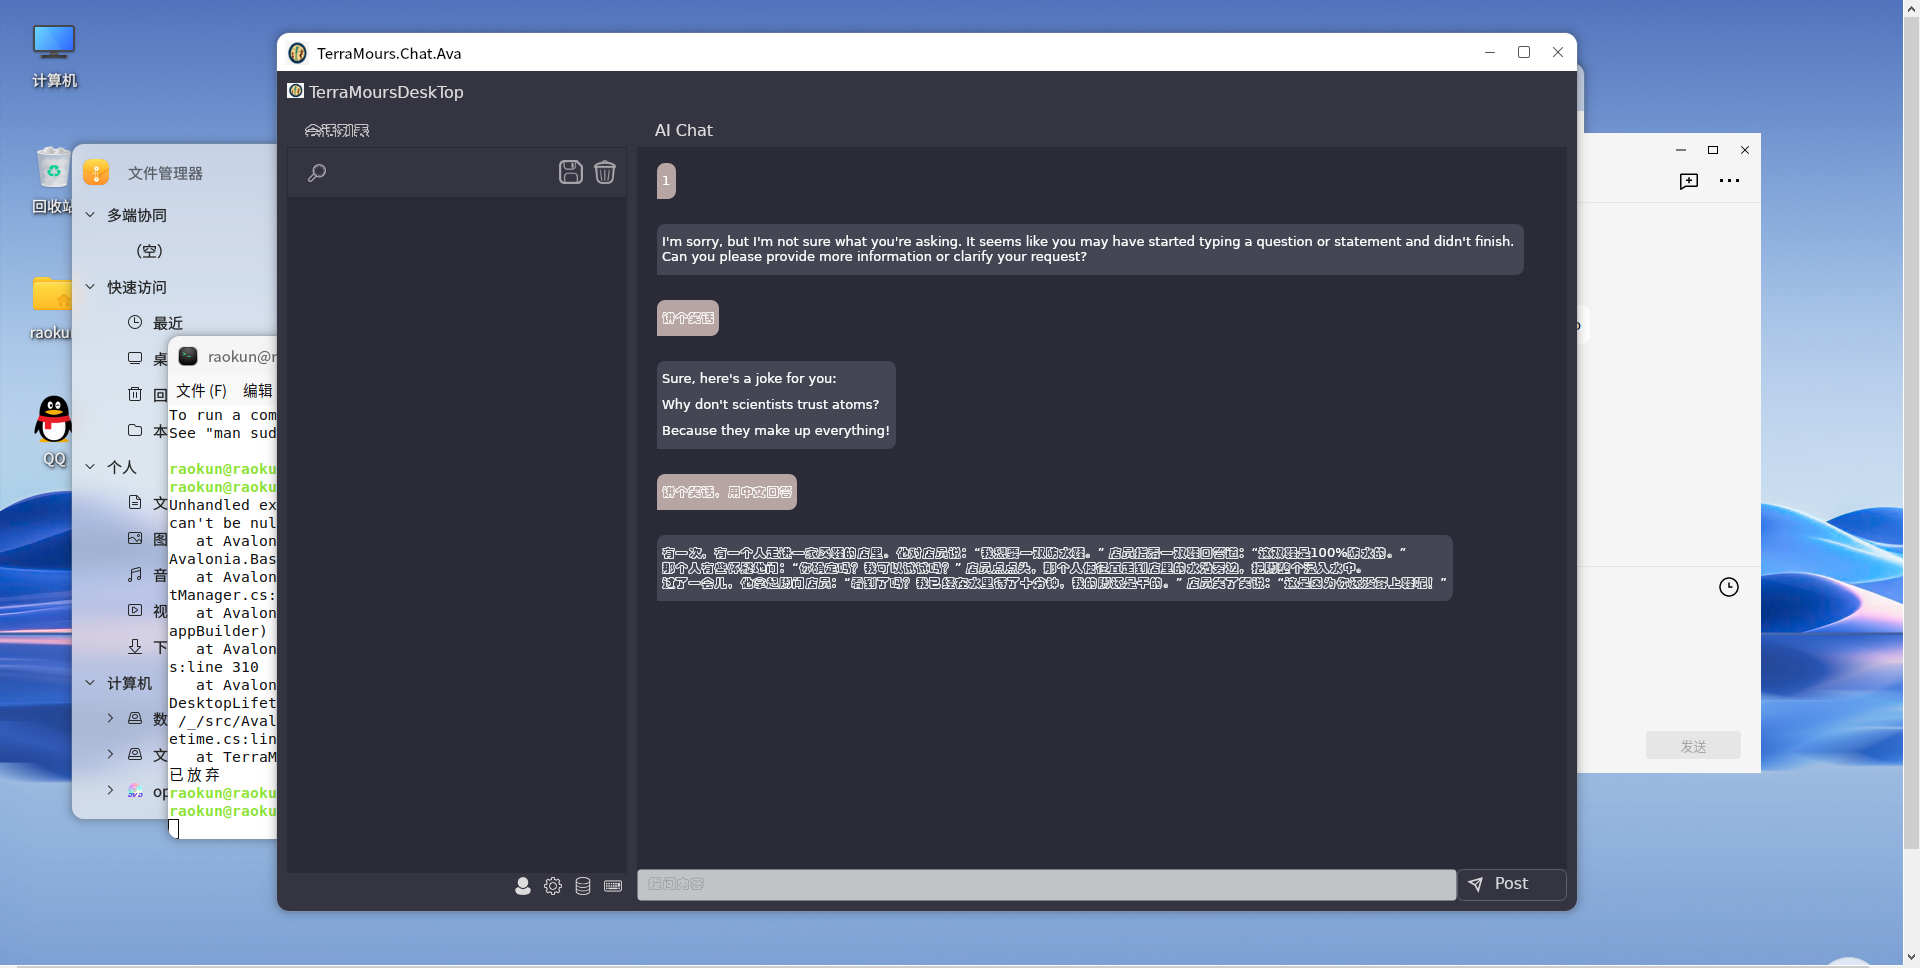Viewport: 1920px width, 968px height.
Task: Click the TerraMoursDeskTop logo icon
Action: coord(296,91)
